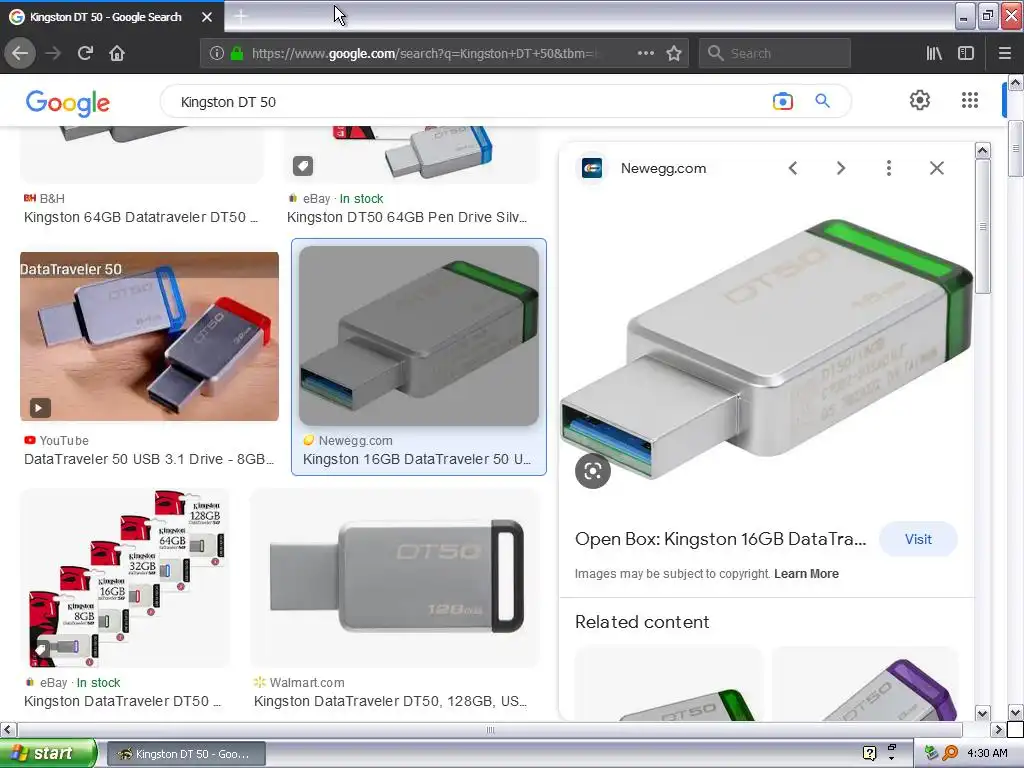Open the Kingston DataTraveler DT50 eBay text link
Screen dimensions: 1024x768
click(x=122, y=701)
